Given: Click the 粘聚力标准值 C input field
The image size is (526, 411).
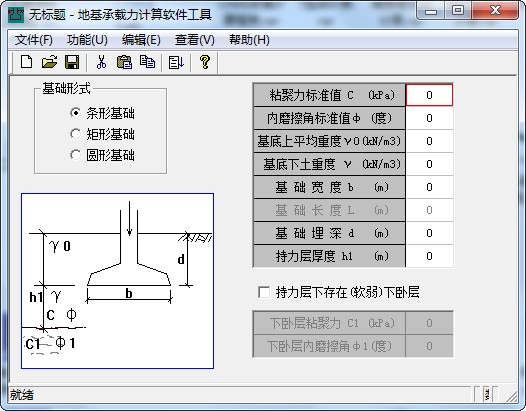Looking at the screenshot, I should coord(429,95).
